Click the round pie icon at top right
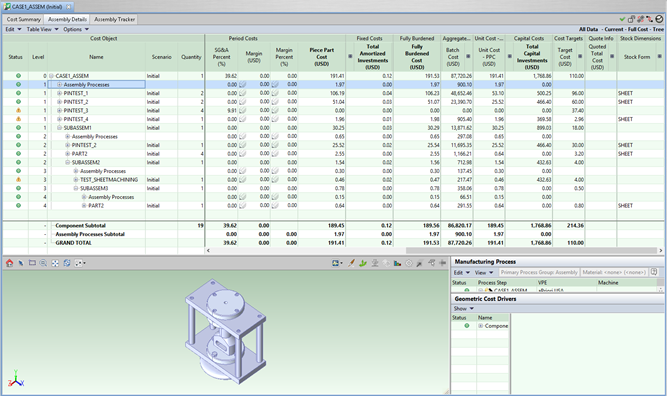The width and height of the screenshot is (667, 396). [x=659, y=19]
